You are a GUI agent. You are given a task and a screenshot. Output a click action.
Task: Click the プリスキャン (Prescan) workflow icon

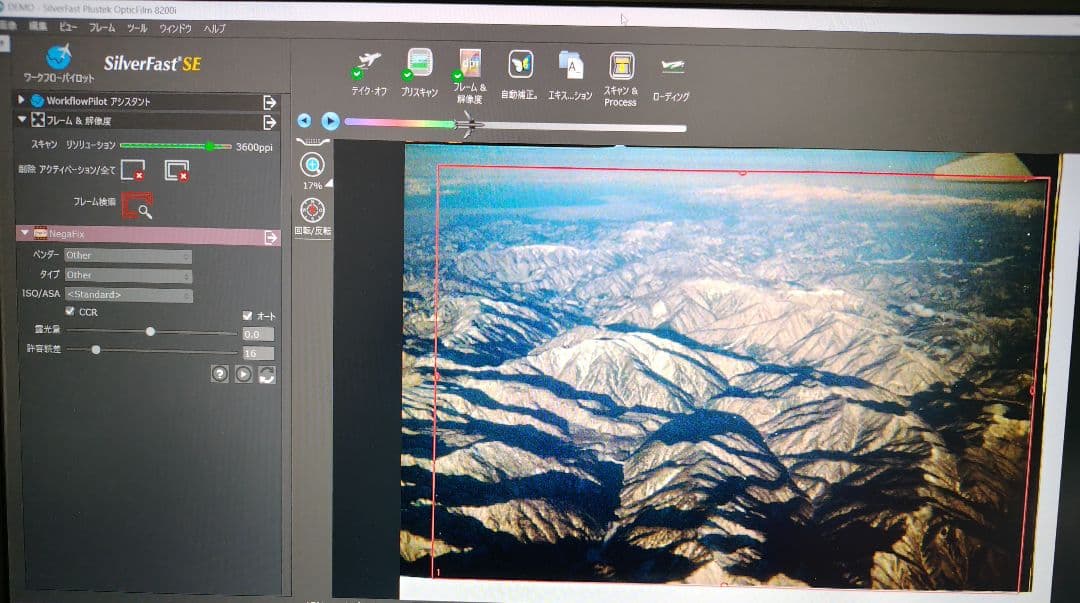420,65
